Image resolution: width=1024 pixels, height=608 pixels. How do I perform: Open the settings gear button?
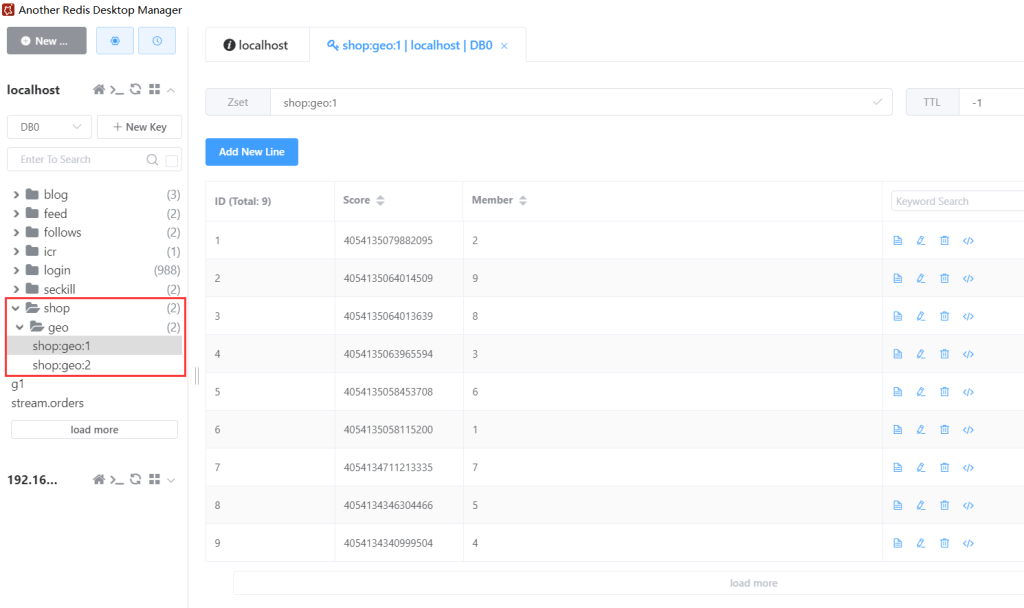[115, 41]
